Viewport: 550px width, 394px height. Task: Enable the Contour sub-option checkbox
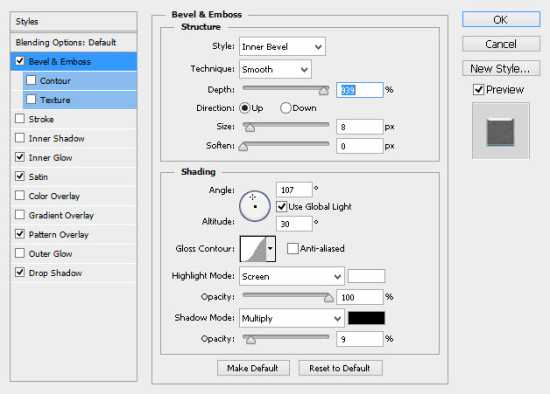[31, 80]
